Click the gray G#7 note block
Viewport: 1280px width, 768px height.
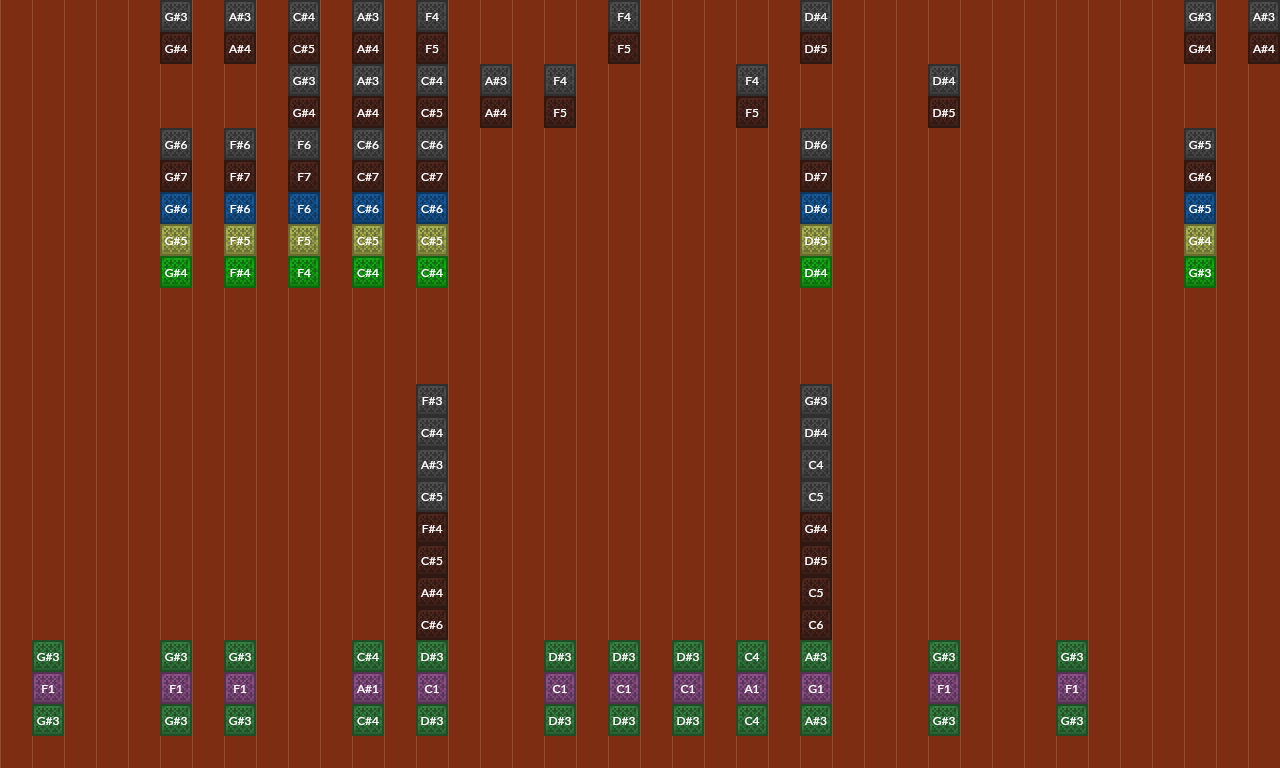pos(176,176)
